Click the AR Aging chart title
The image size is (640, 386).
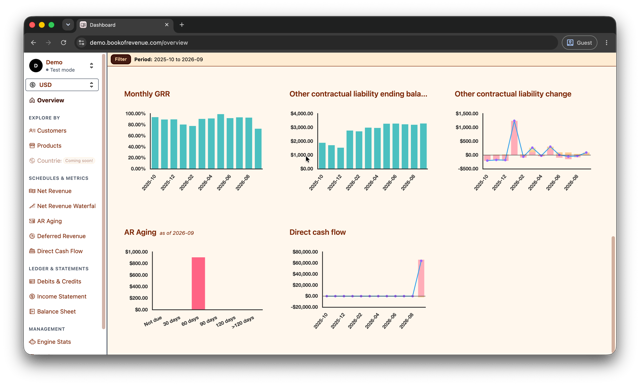click(140, 232)
